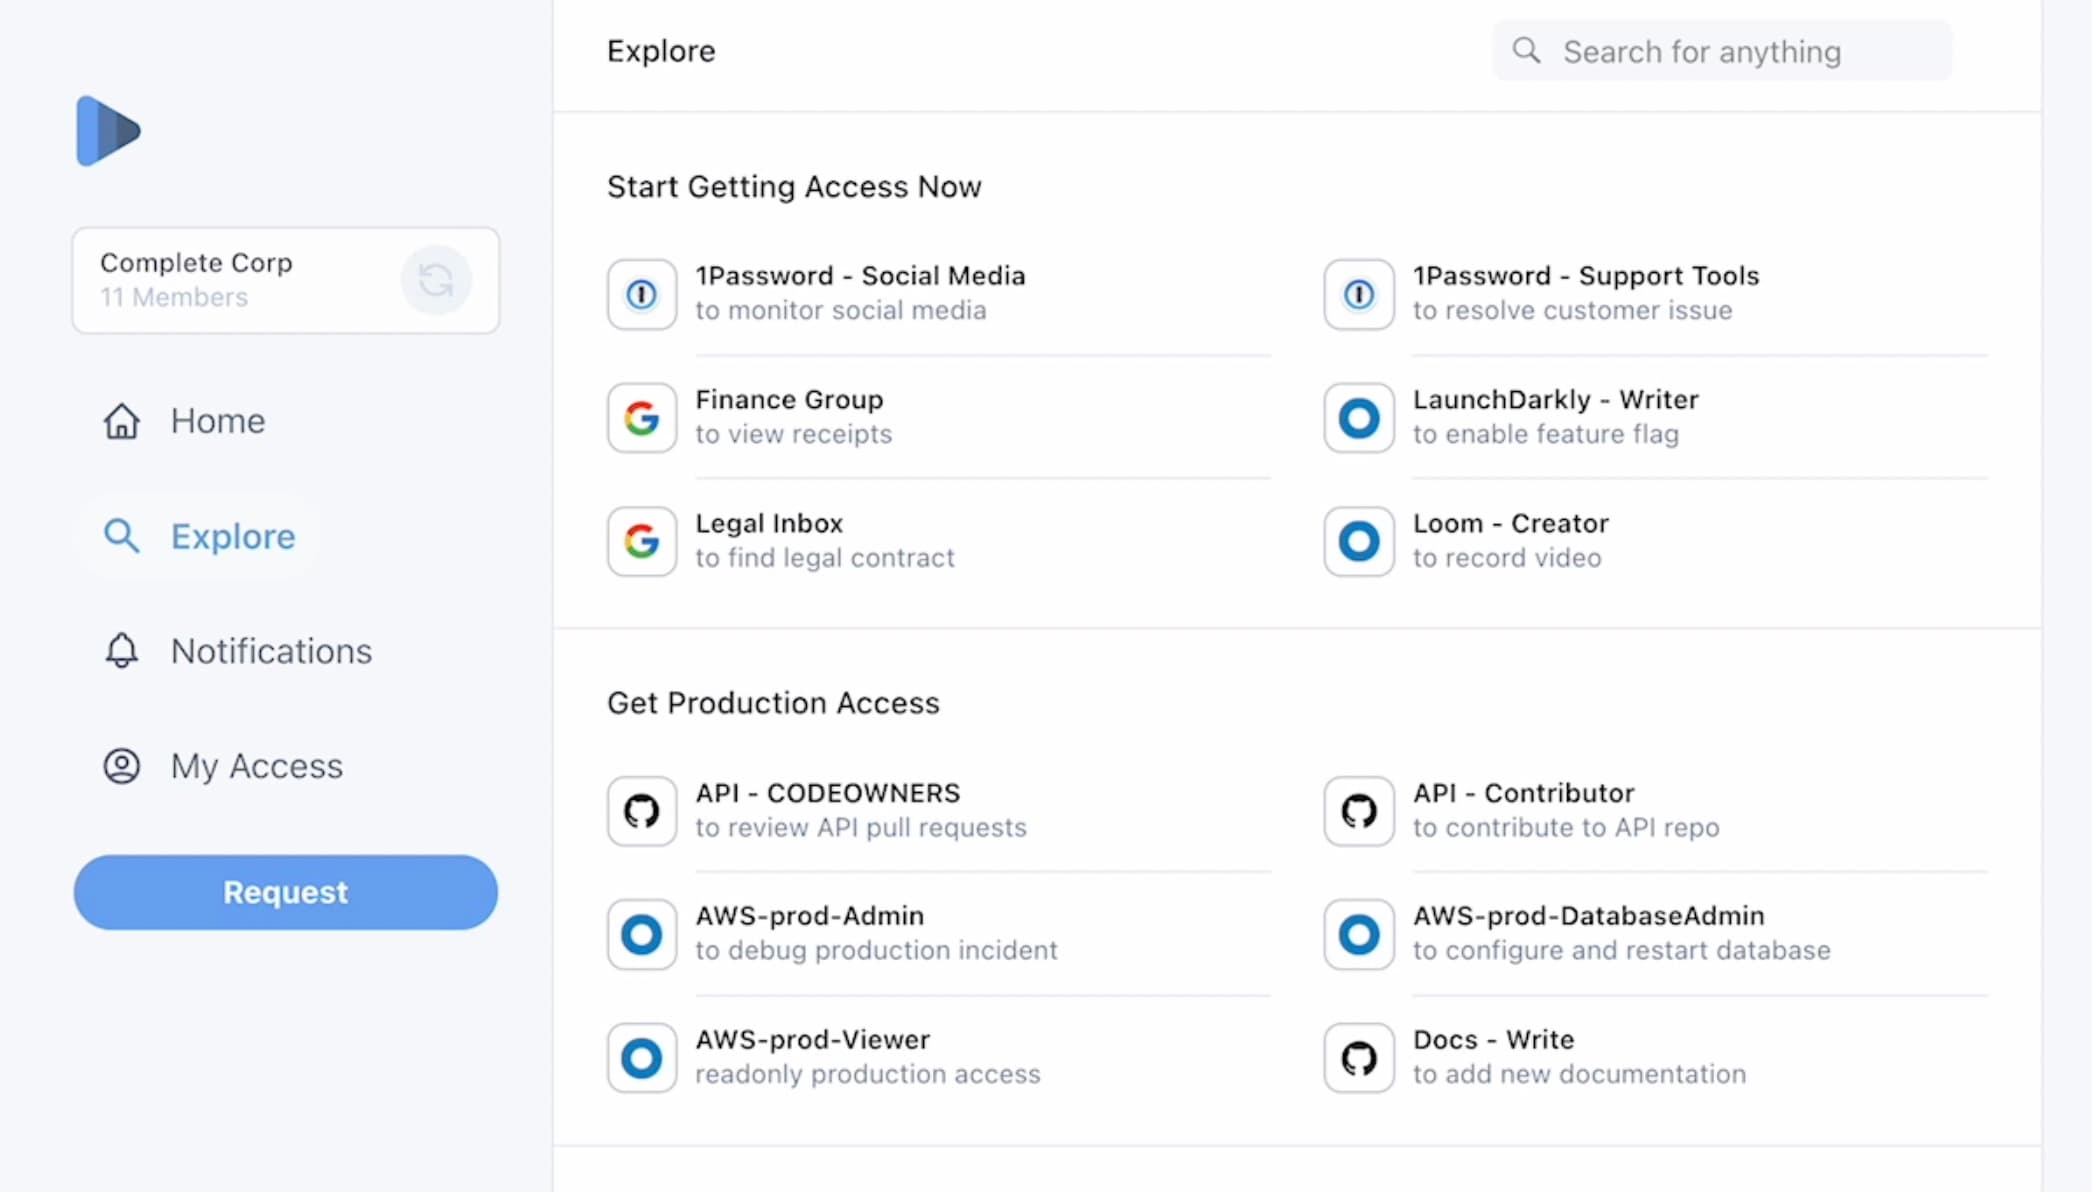Select LaunchDarkly - Writer access

1656,418
